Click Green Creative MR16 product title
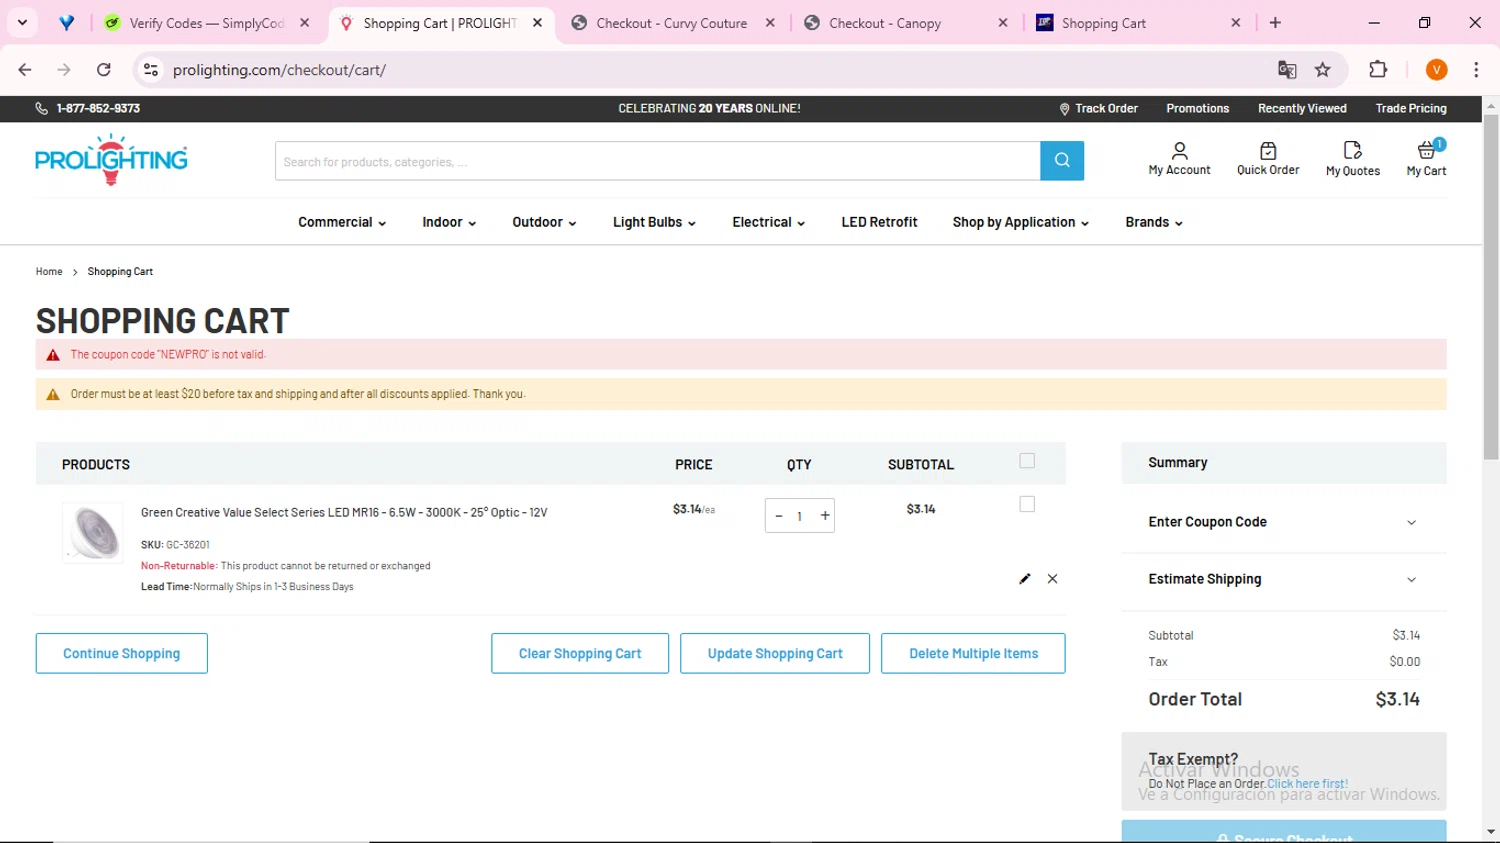Viewport: 1500px width, 843px height. coord(344,512)
